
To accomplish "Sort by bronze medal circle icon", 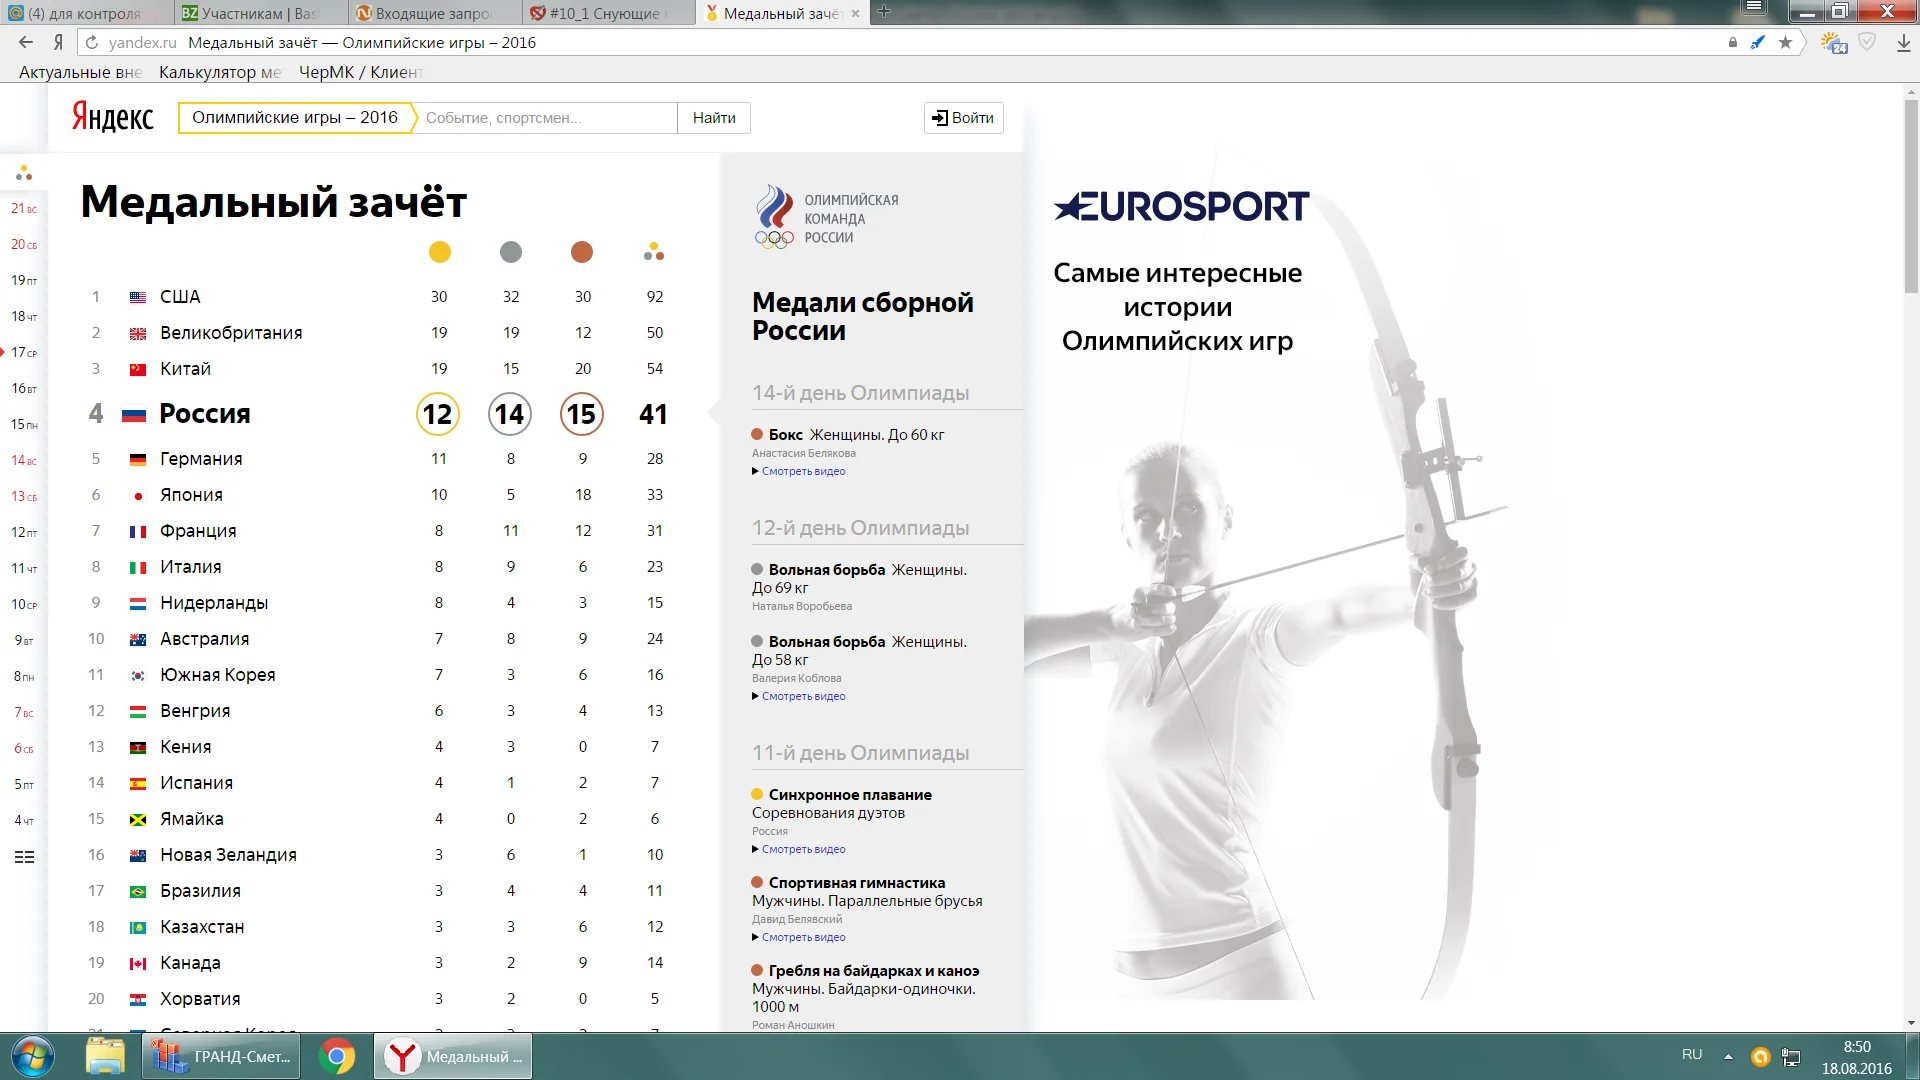I will 582,252.
